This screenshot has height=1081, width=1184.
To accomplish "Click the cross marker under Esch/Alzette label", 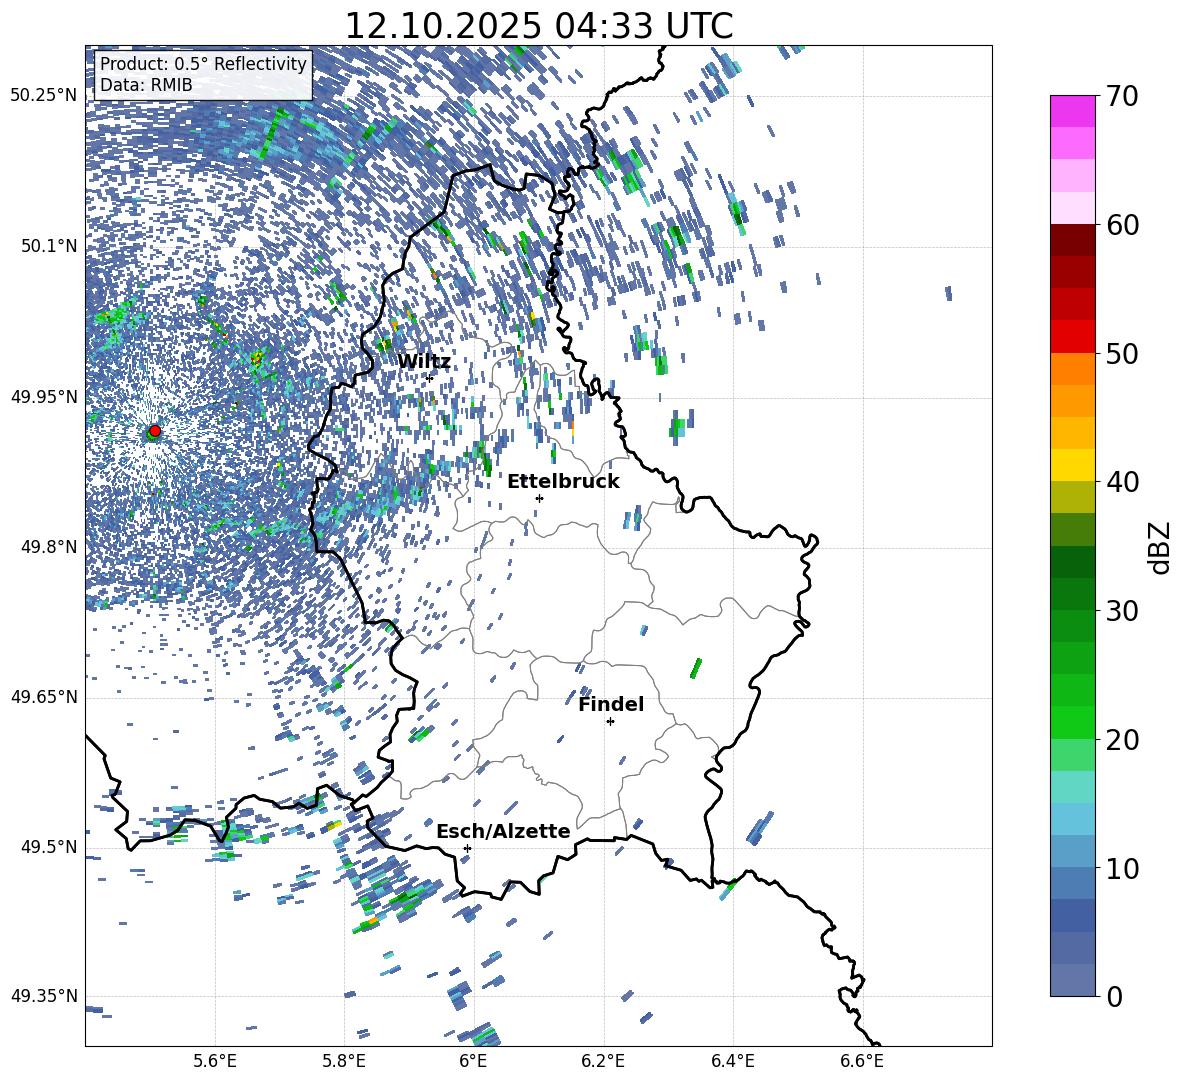I will coord(467,848).
